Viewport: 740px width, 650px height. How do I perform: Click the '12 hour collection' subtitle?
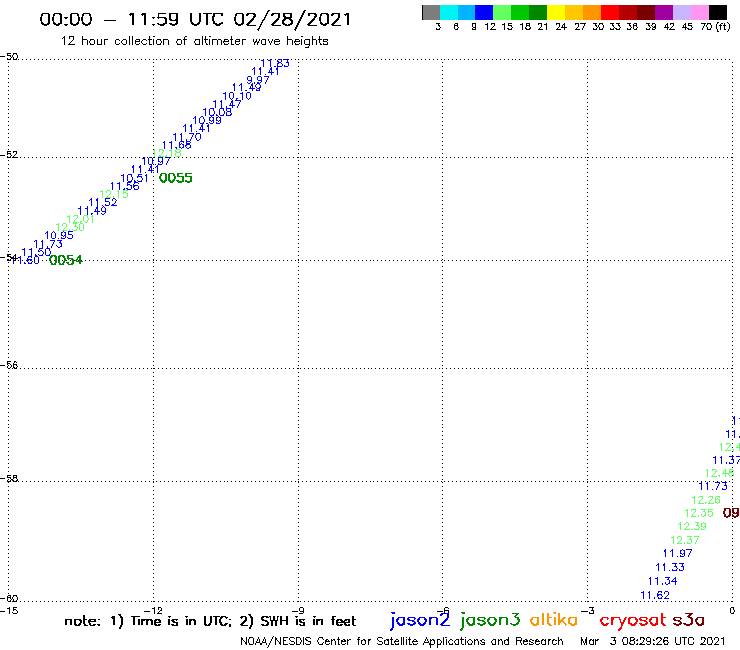click(194, 41)
